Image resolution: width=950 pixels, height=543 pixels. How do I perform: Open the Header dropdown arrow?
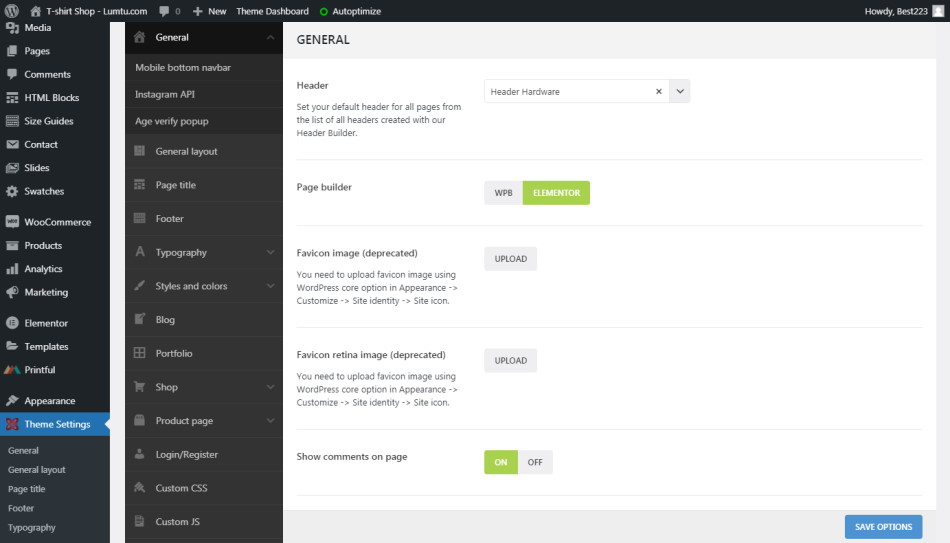pyautogui.click(x=680, y=91)
